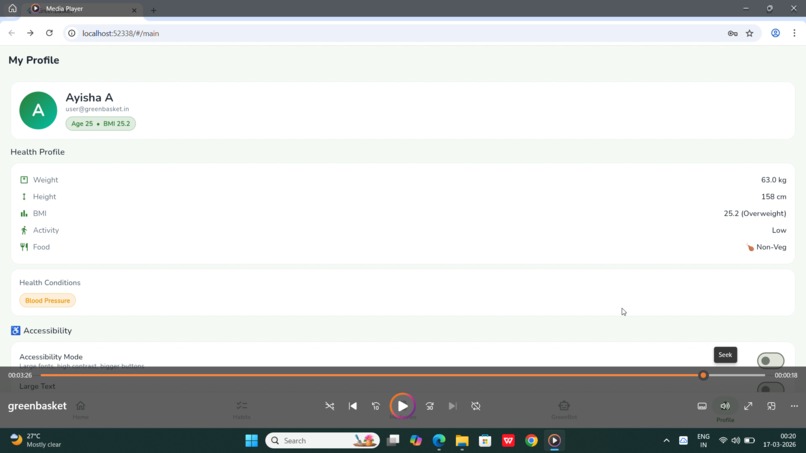
Task: Click the Accessibility wheelchair icon
Action: click(15, 331)
